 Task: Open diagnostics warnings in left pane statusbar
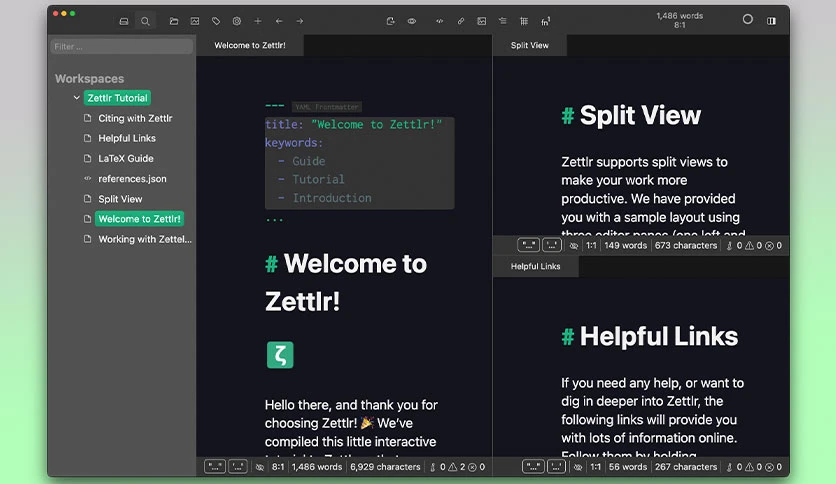[457, 467]
